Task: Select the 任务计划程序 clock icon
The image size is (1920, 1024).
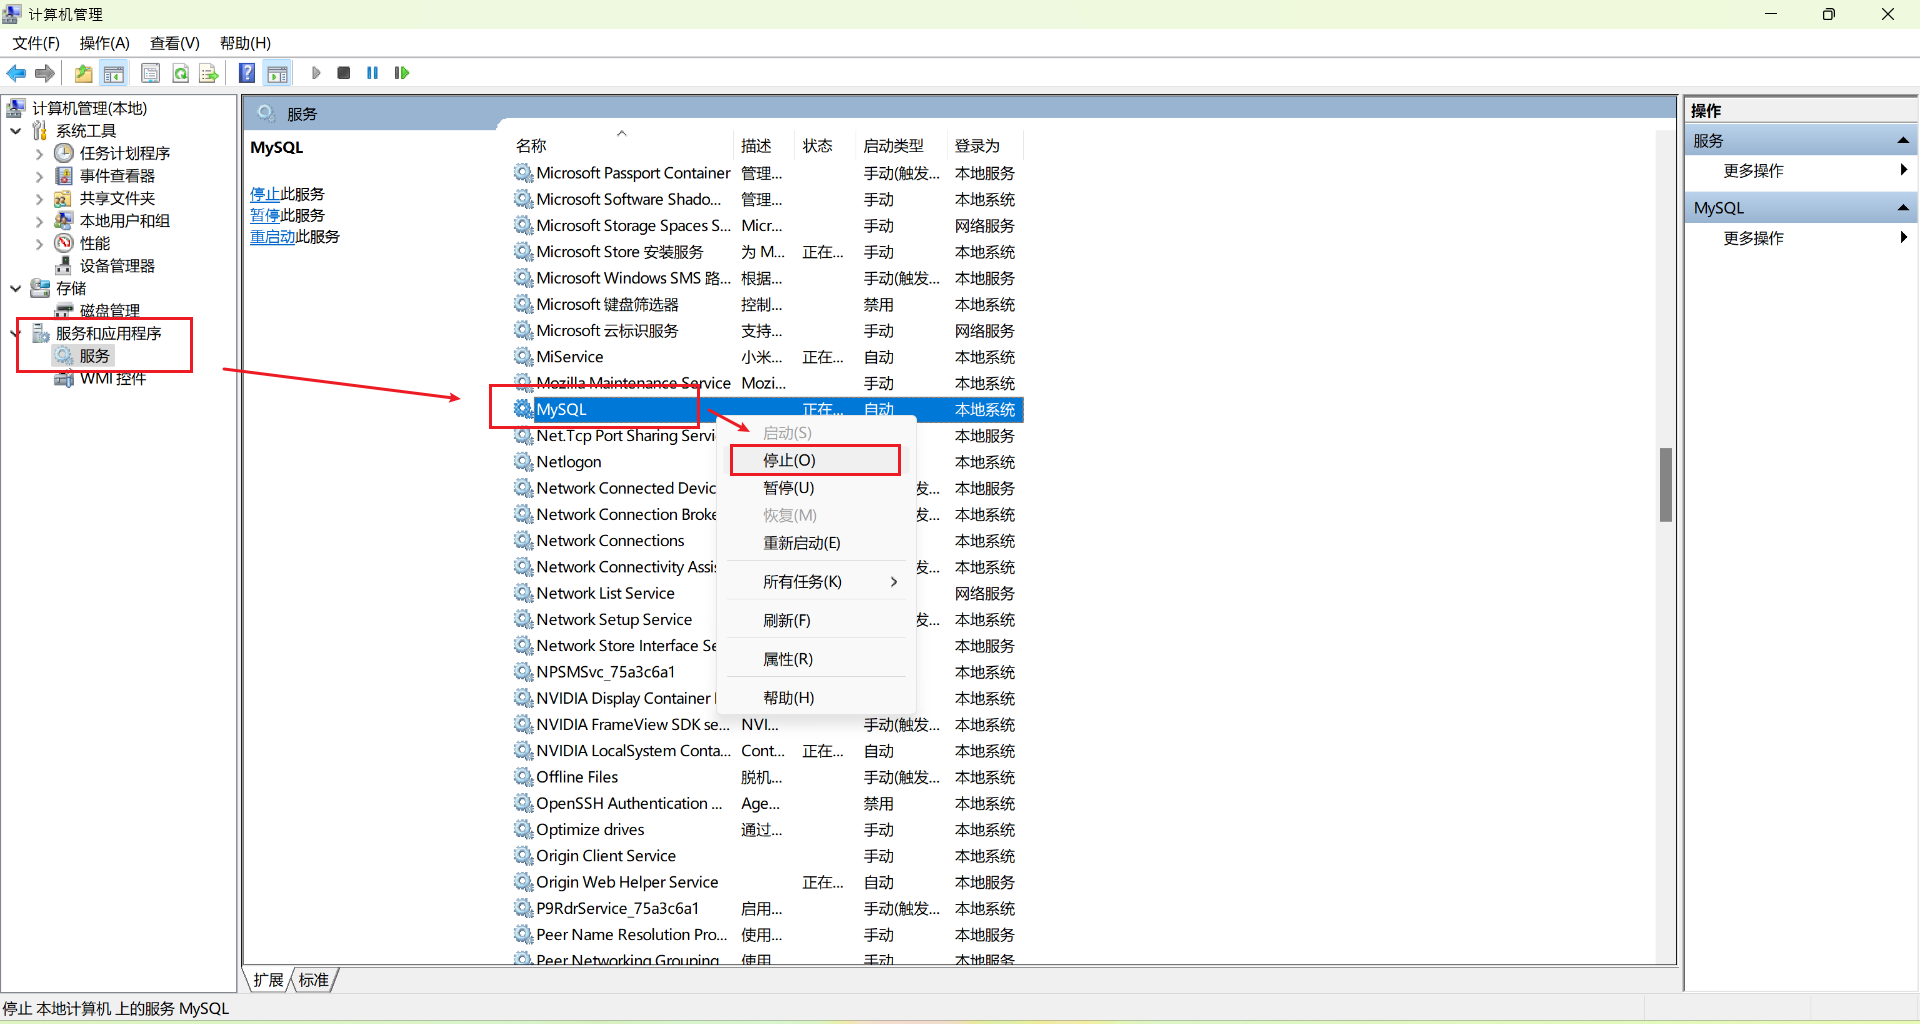Action: [64, 153]
